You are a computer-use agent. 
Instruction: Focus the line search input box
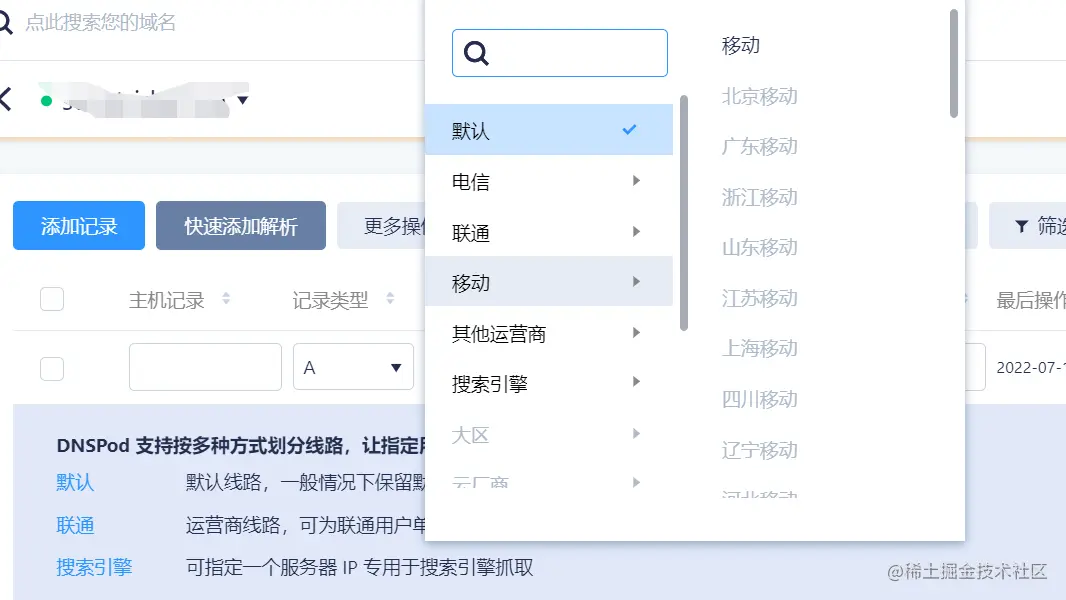click(x=560, y=53)
